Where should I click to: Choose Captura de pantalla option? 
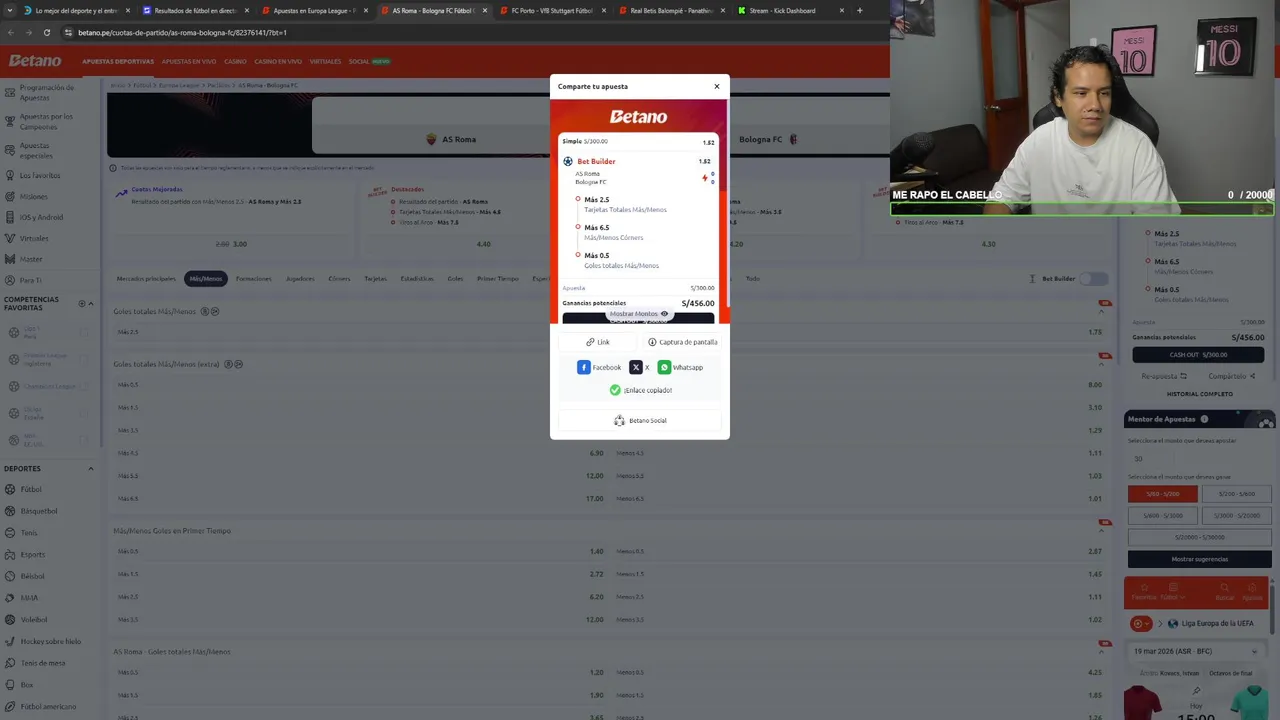tap(682, 342)
